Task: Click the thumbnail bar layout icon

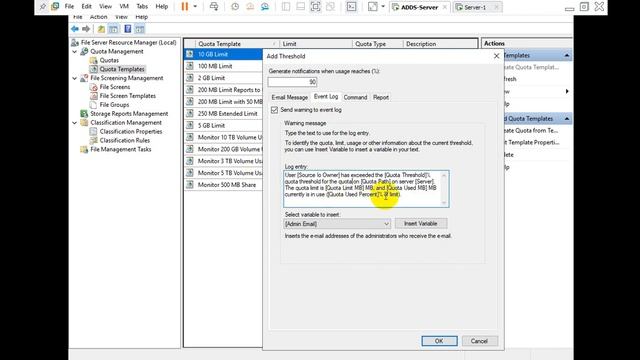Action: (300, 7)
